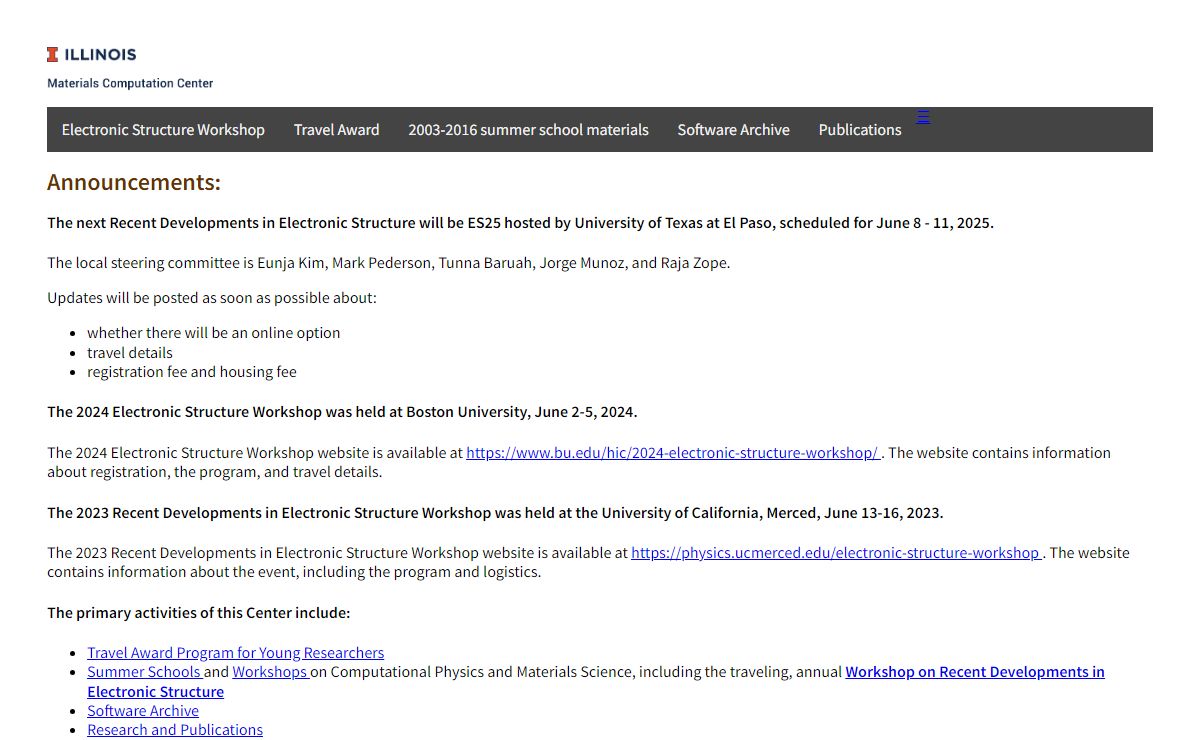Click 'The primary activities of this Center include' text

point(199,613)
